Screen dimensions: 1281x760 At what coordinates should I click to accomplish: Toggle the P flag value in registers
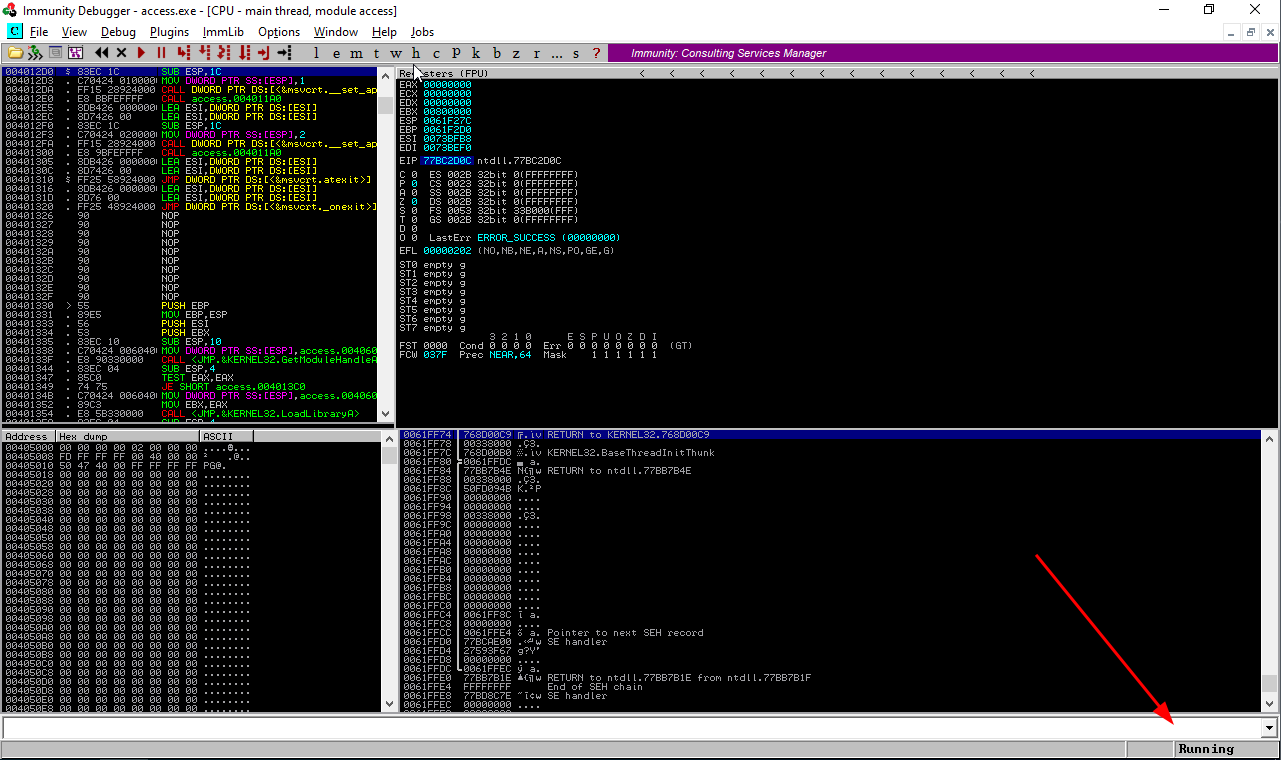point(414,183)
